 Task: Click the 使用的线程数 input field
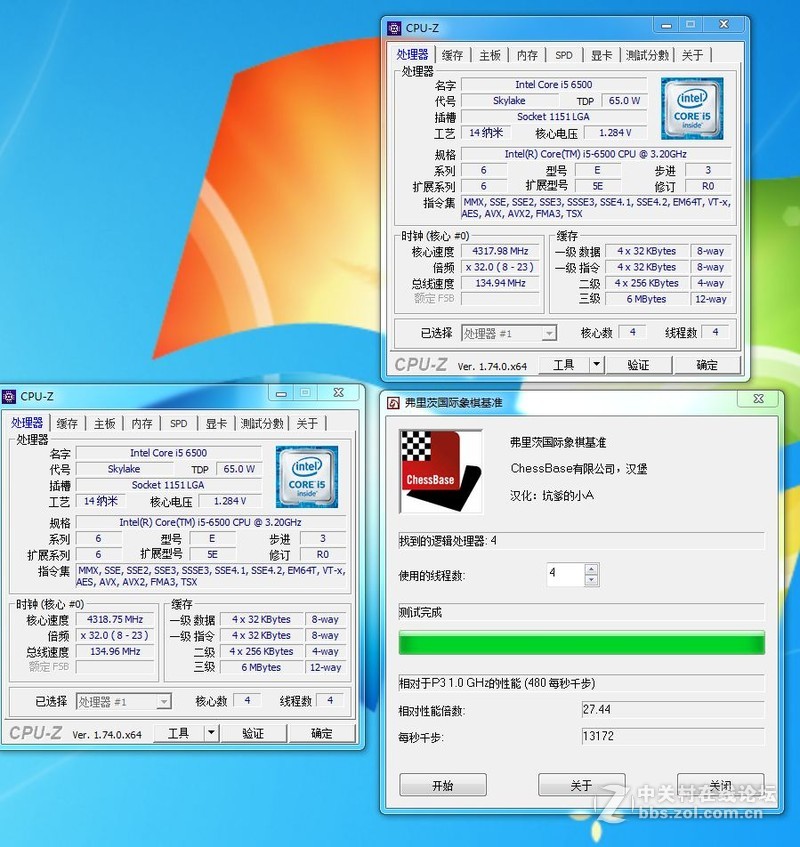tap(566, 575)
